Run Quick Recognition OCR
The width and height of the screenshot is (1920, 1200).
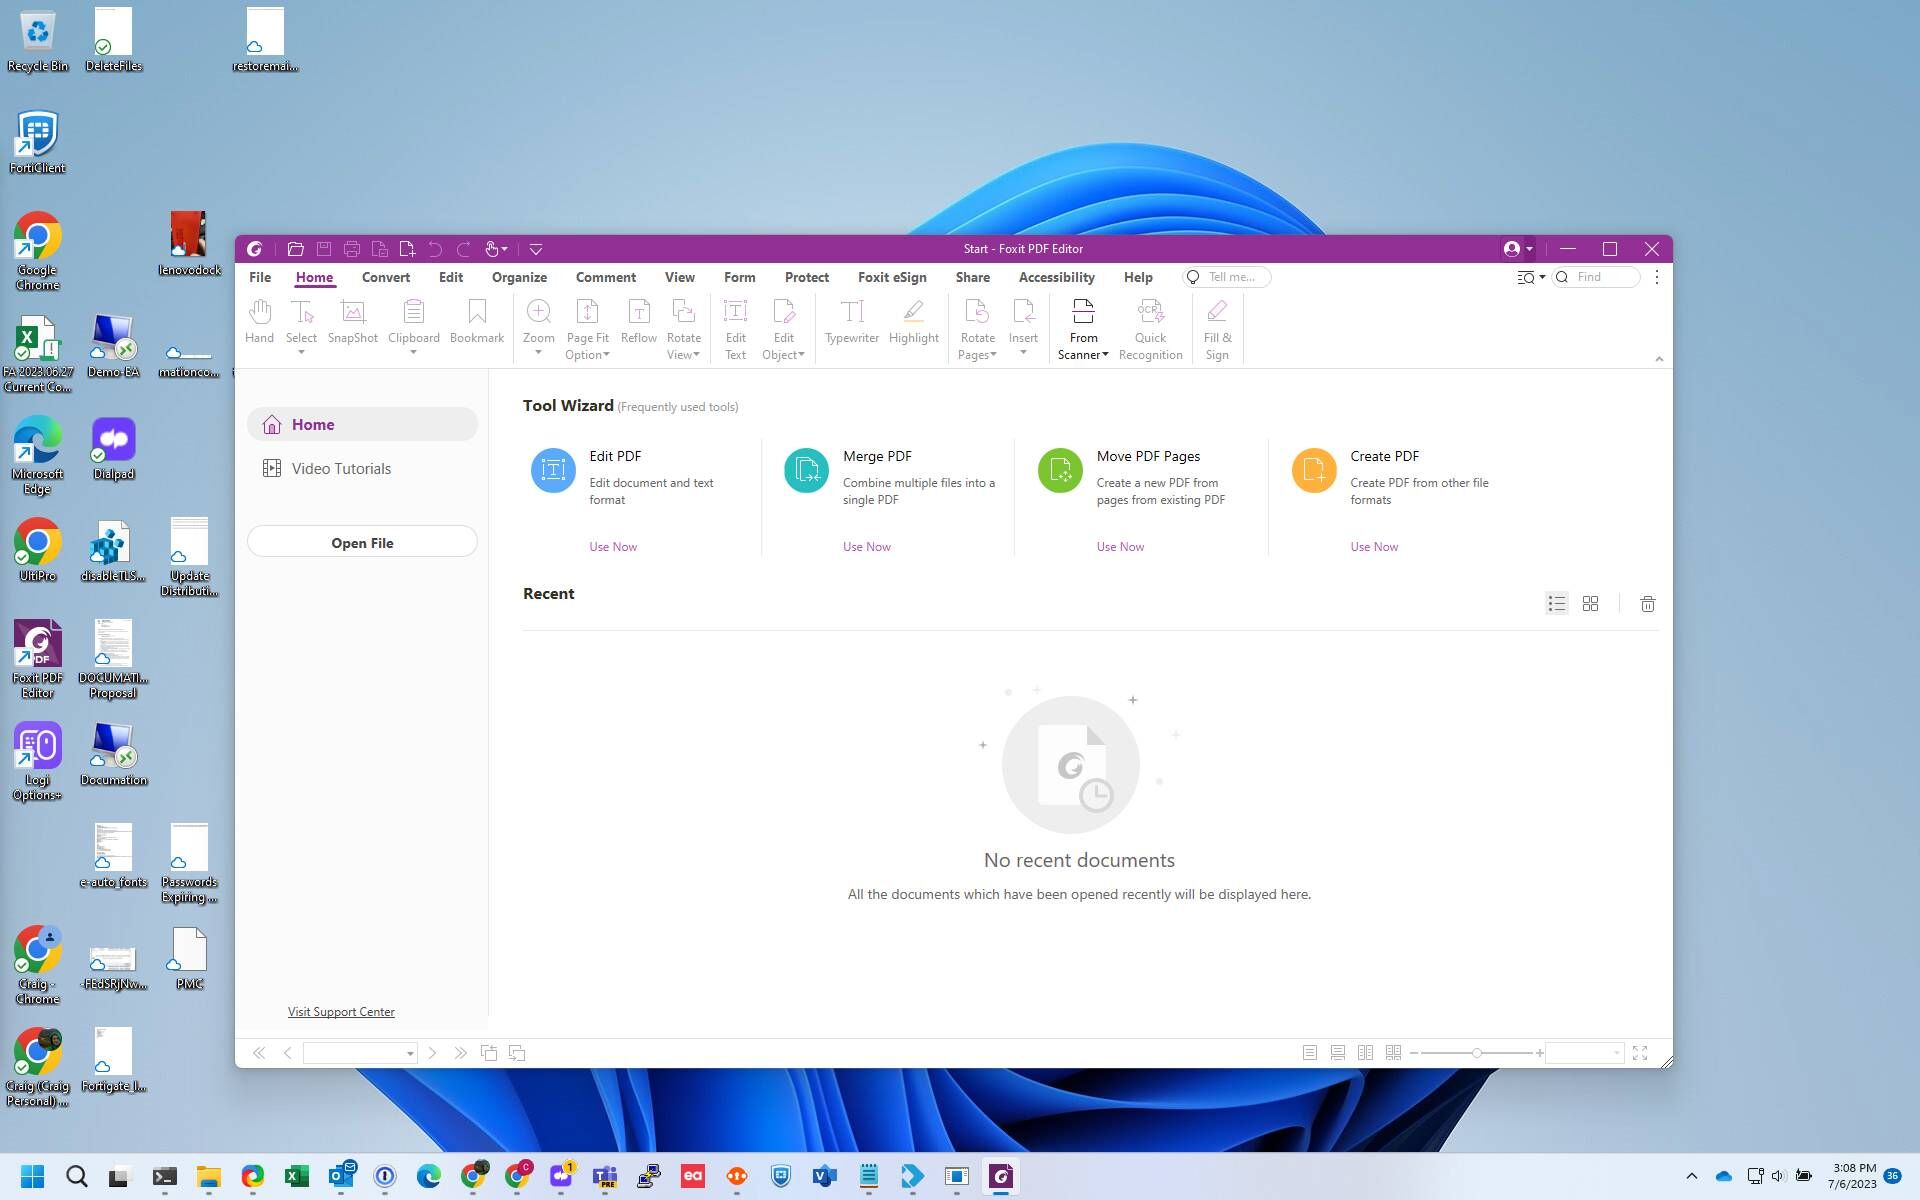pyautogui.click(x=1150, y=329)
